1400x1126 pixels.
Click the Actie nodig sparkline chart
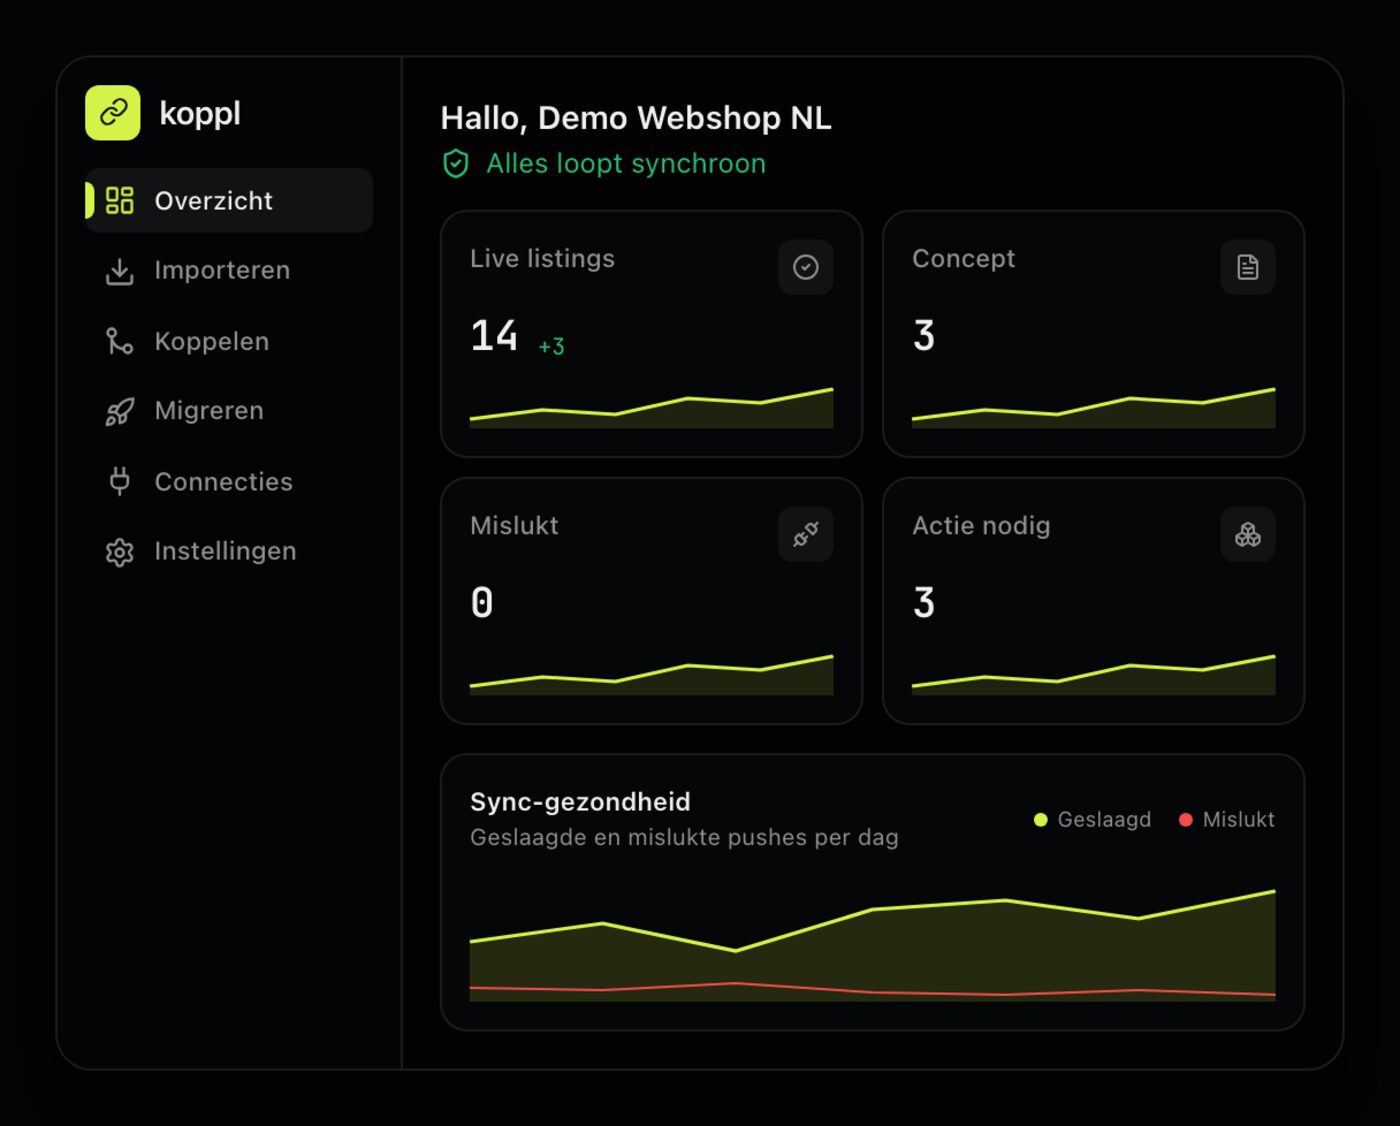1093,675
